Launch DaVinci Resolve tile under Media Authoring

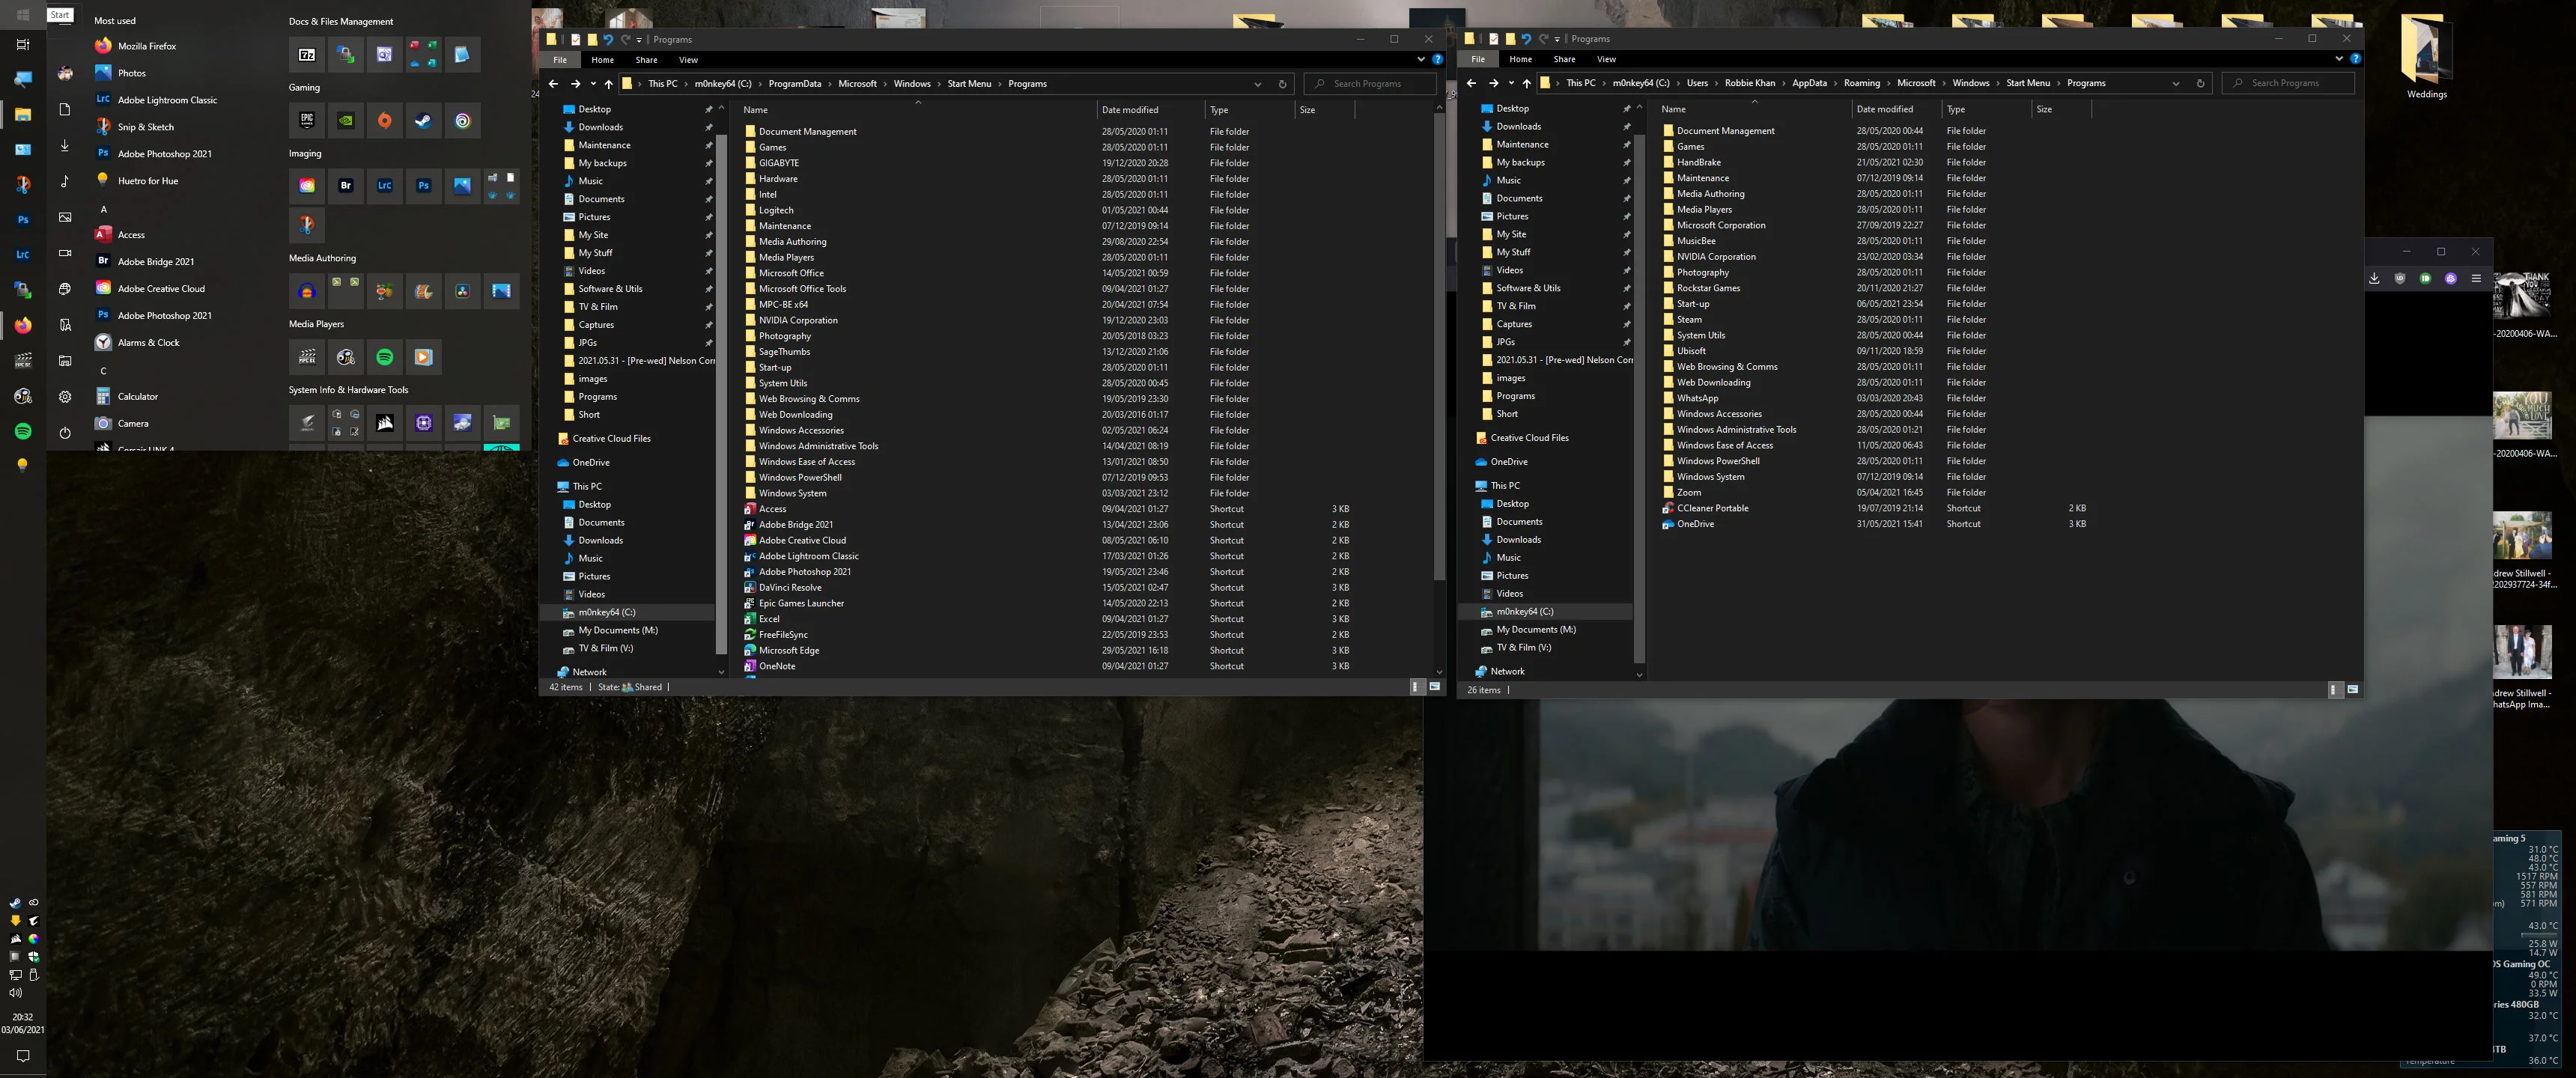coord(463,292)
